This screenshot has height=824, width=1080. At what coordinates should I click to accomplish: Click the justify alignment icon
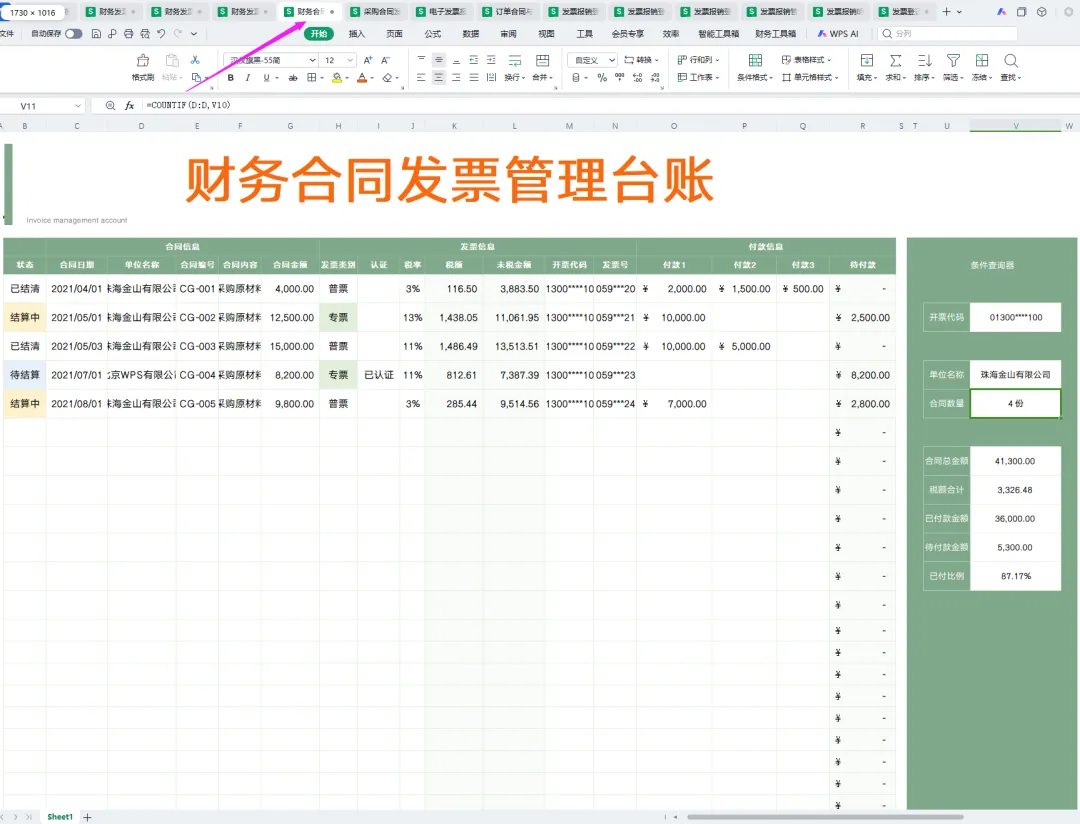click(474, 78)
